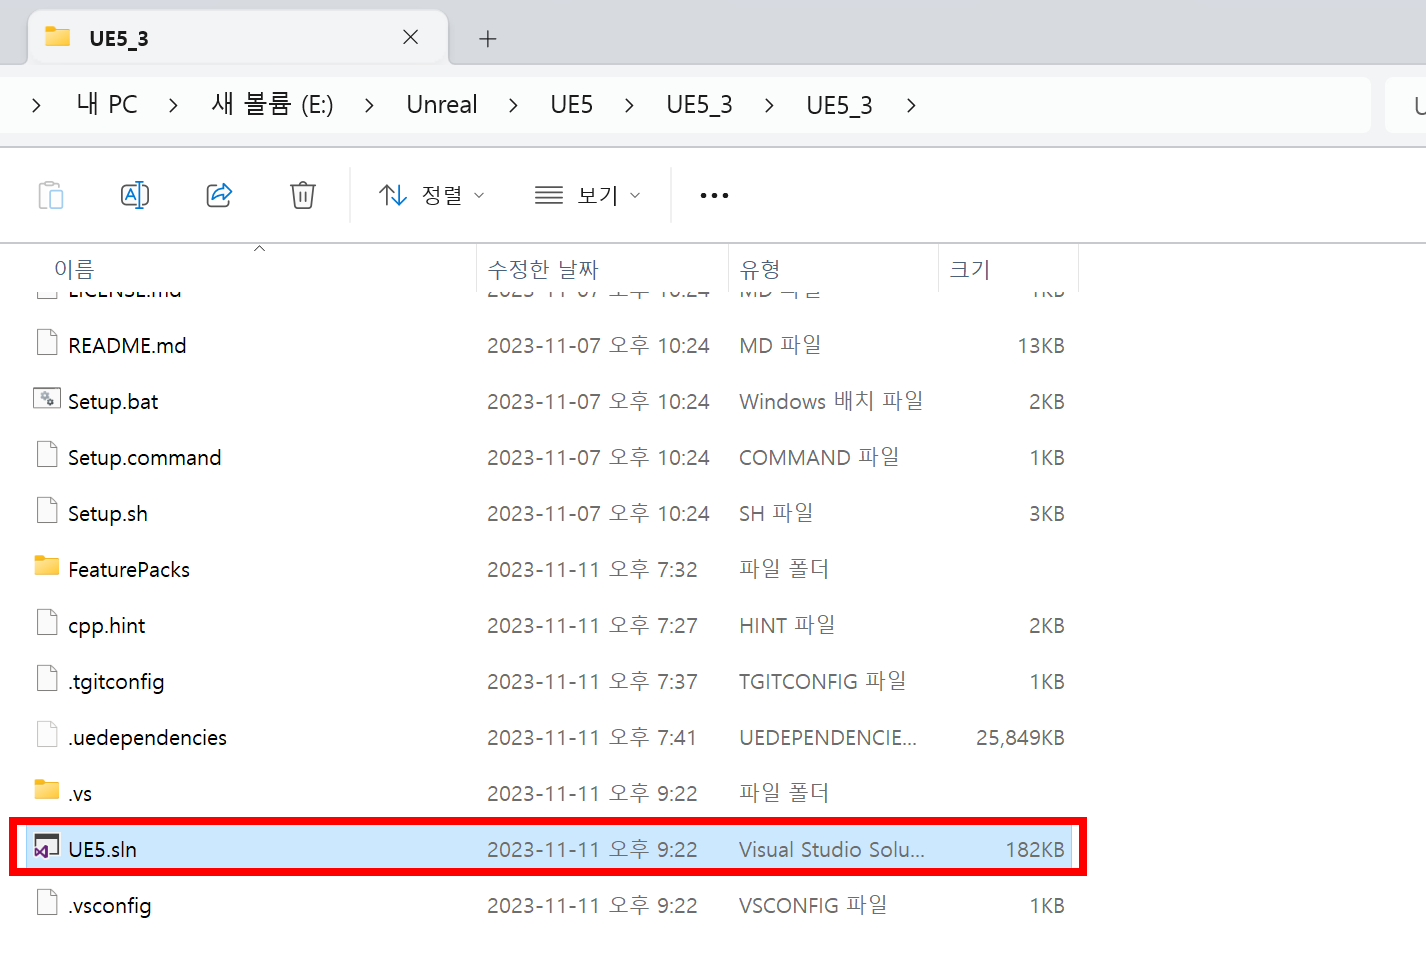The image size is (1426, 957).
Task: Click the Setup.command file icon
Action: coord(47,455)
